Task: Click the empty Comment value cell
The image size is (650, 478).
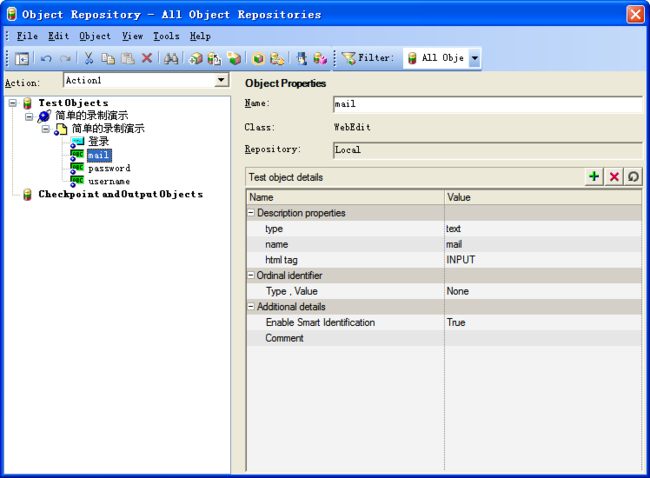Action: click(543, 338)
